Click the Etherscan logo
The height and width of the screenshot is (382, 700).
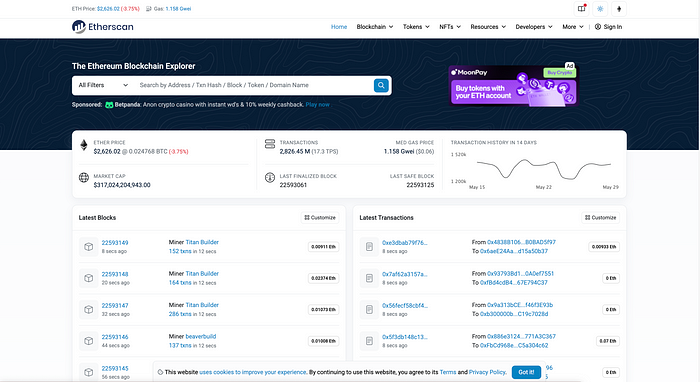tap(103, 27)
